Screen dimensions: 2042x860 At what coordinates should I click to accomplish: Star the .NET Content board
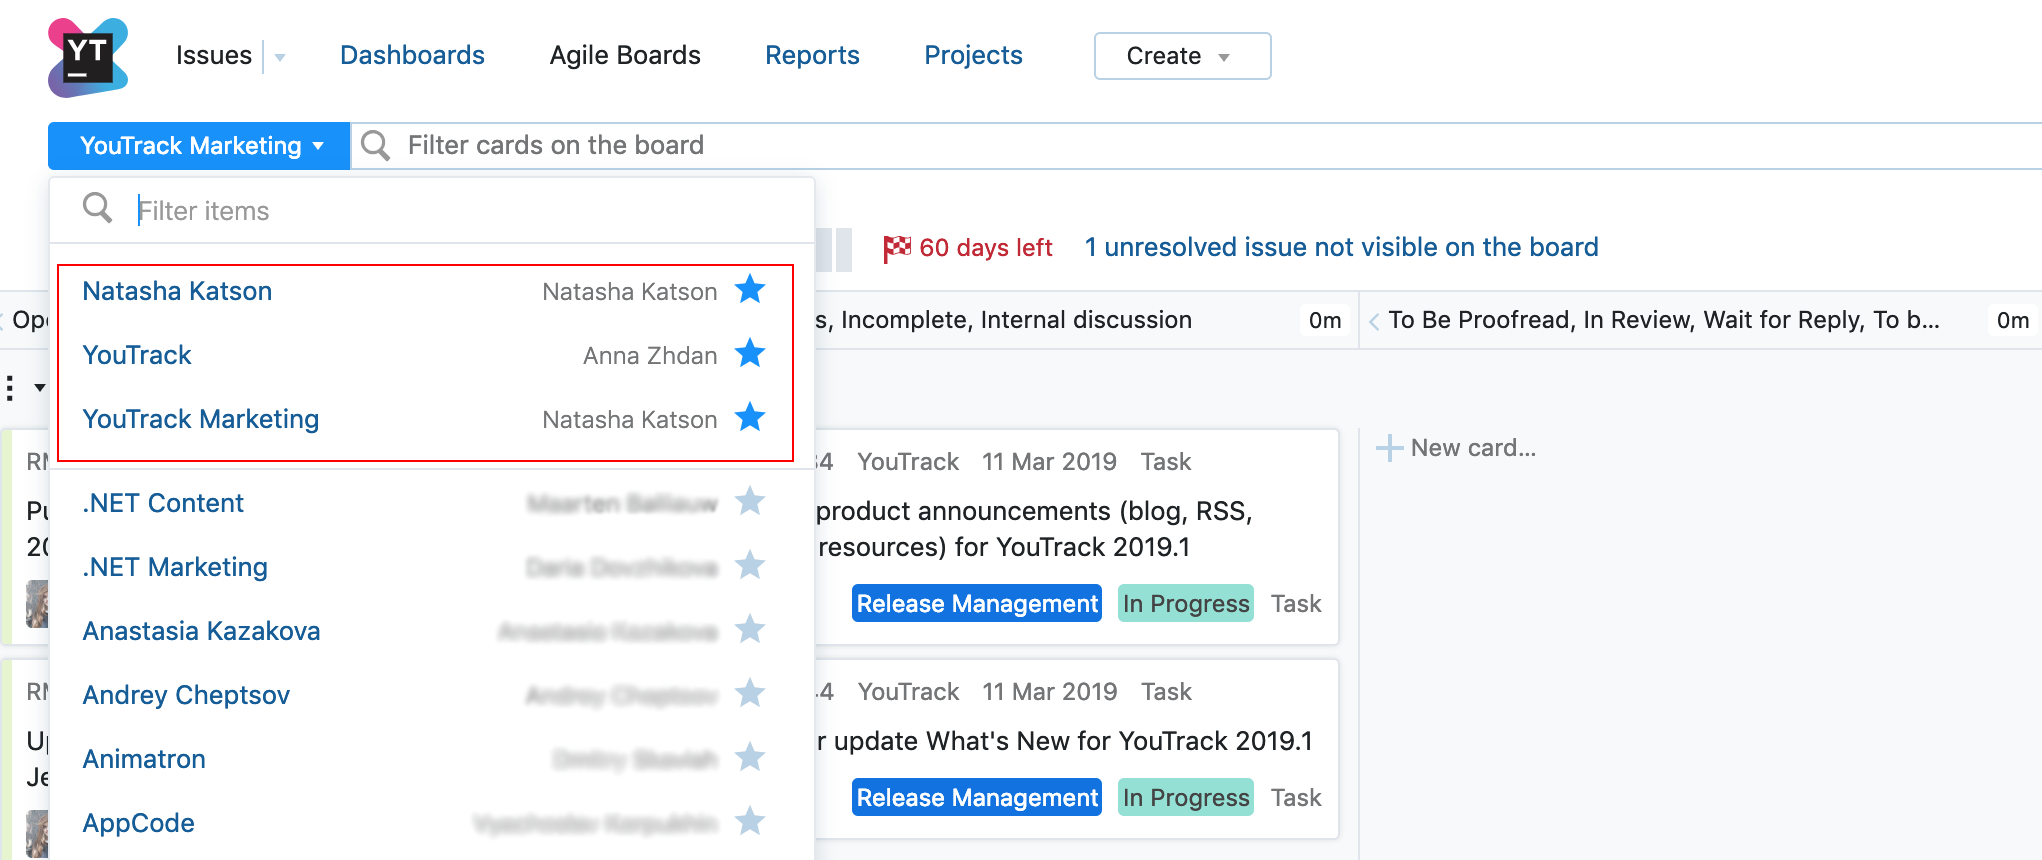[750, 502]
